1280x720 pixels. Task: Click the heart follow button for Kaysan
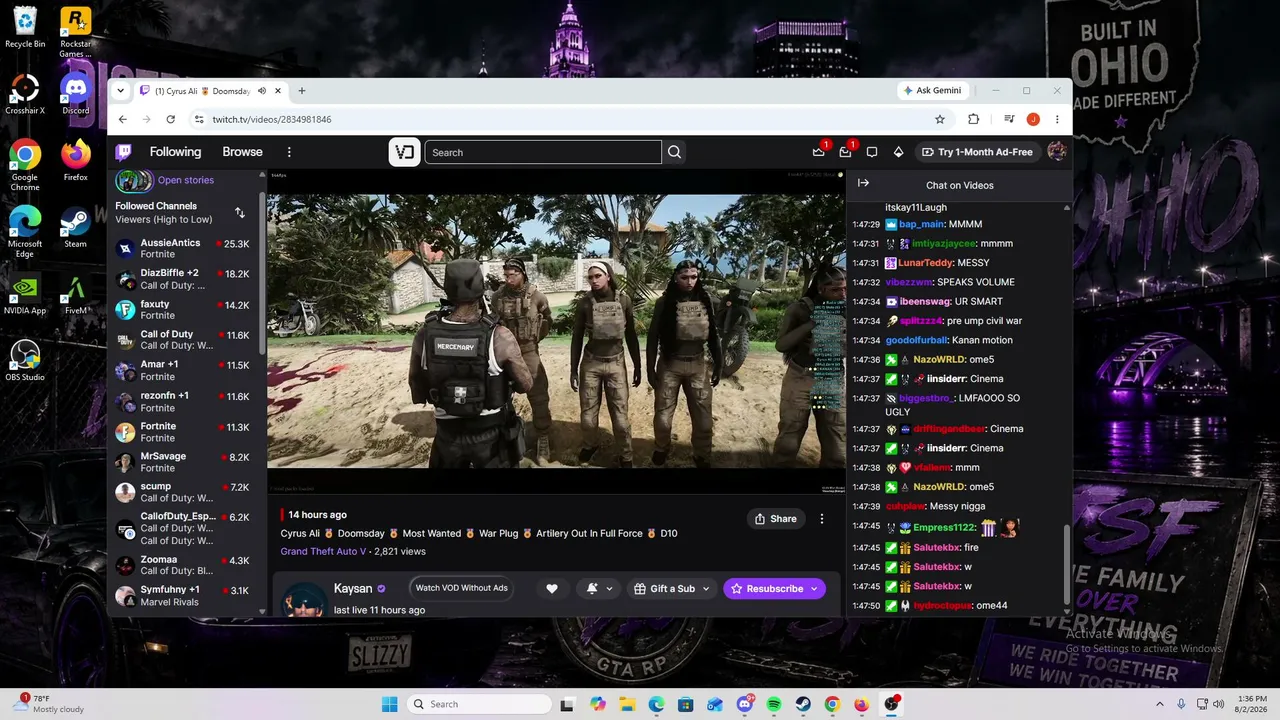pos(551,589)
